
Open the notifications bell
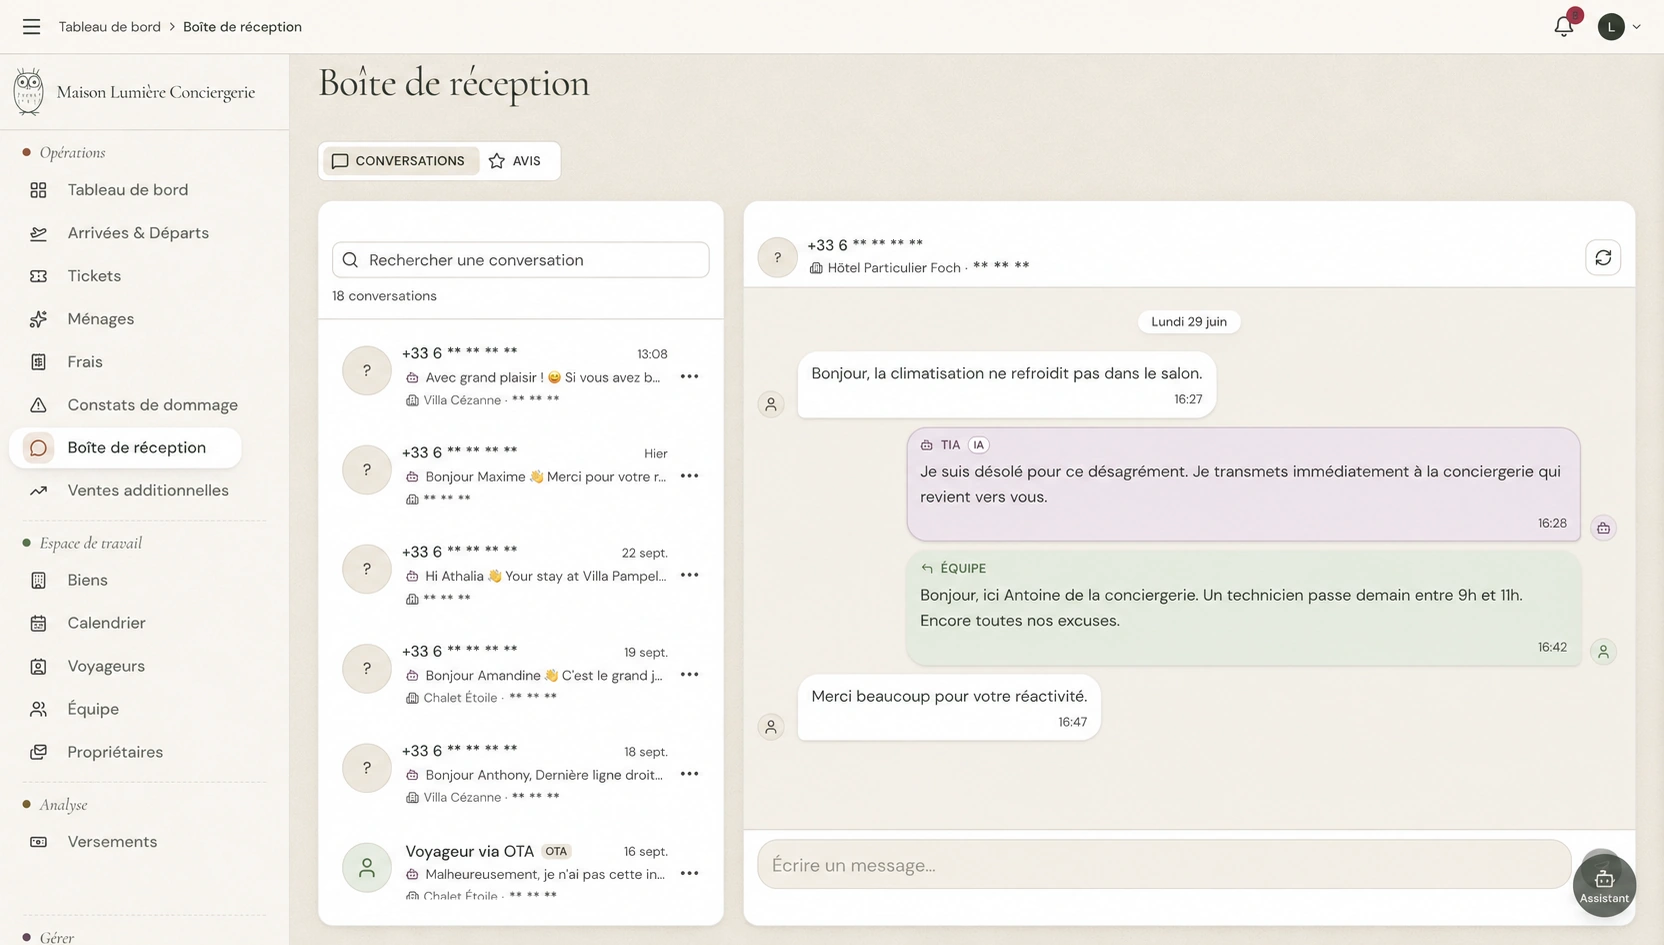click(1564, 26)
